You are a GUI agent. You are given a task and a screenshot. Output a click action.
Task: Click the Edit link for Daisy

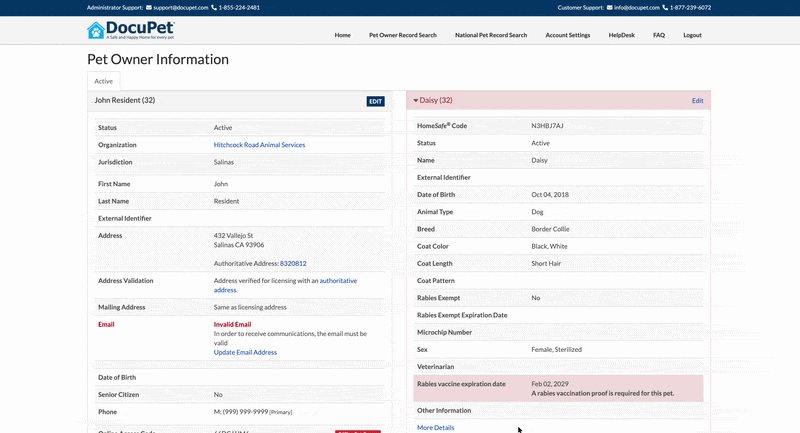pos(697,101)
